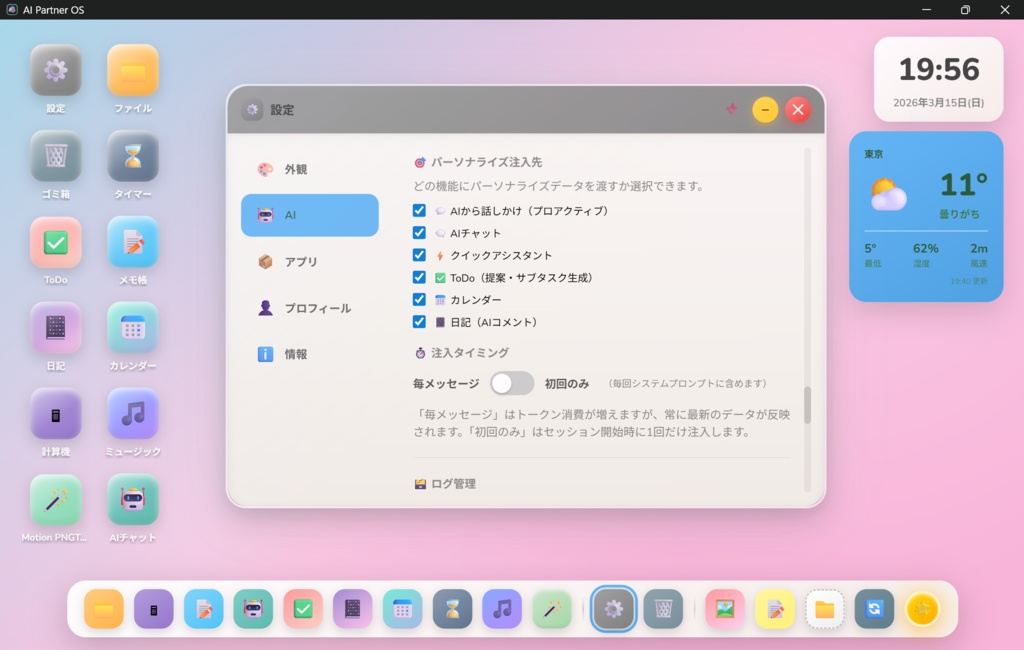Launch 計算機 from the dock

153,608
